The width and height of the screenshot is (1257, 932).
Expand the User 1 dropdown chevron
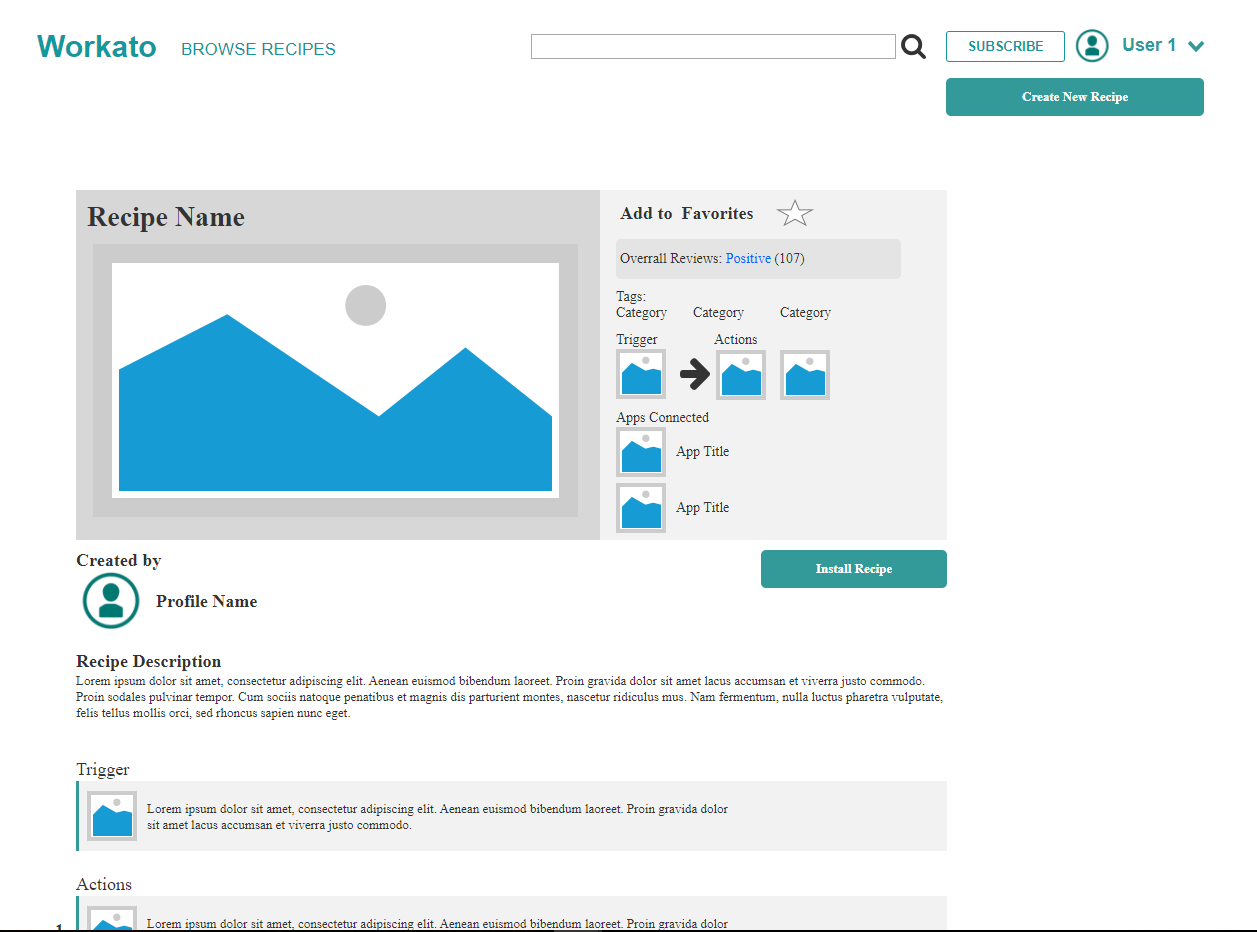click(x=1195, y=46)
